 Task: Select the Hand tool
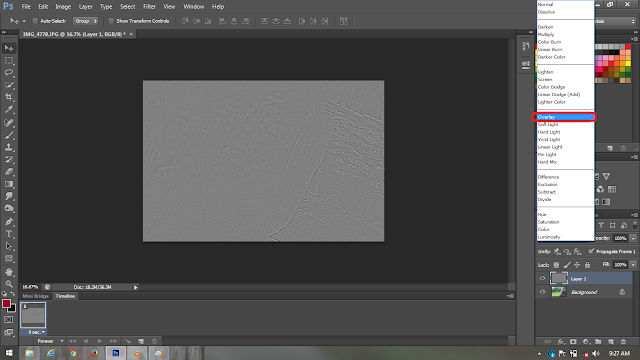tap(9, 272)
